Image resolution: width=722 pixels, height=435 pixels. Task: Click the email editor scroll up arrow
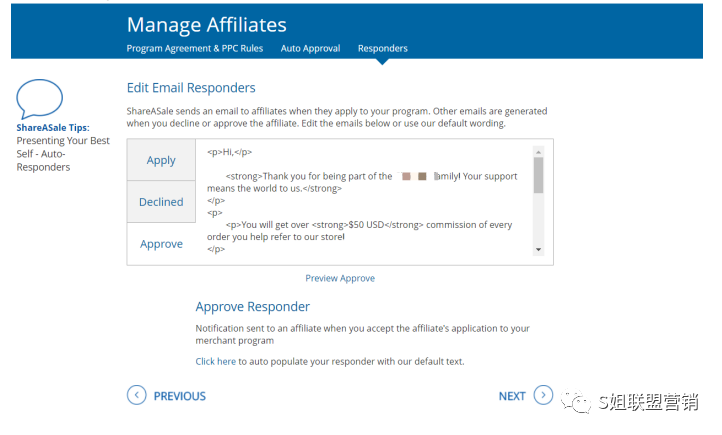tap(538, 150)
